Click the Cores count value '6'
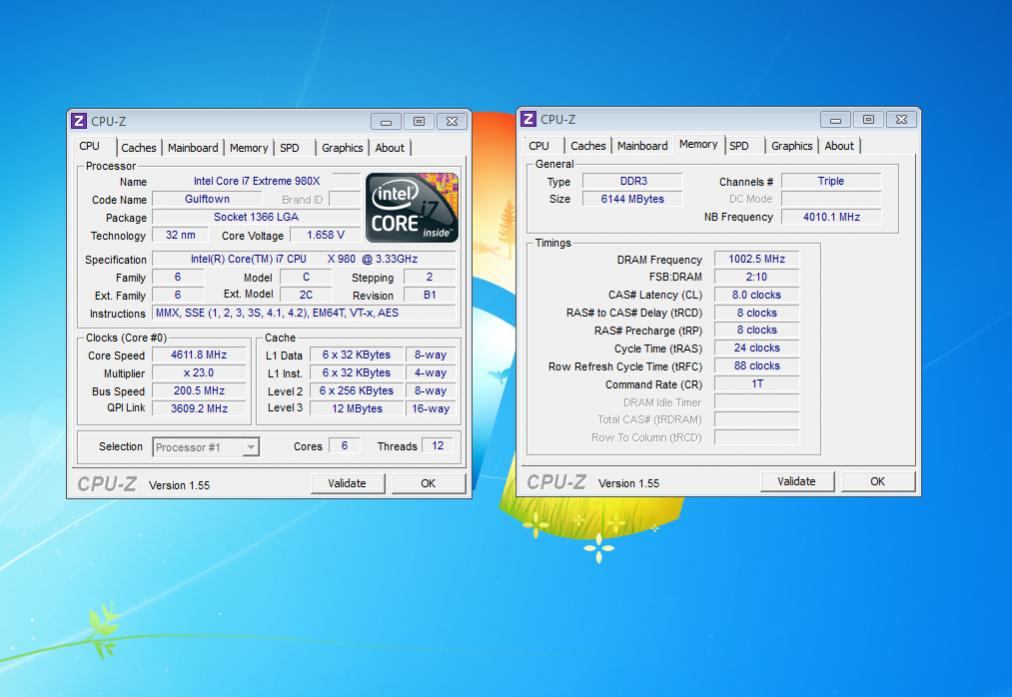 click(x=344, y=446)
